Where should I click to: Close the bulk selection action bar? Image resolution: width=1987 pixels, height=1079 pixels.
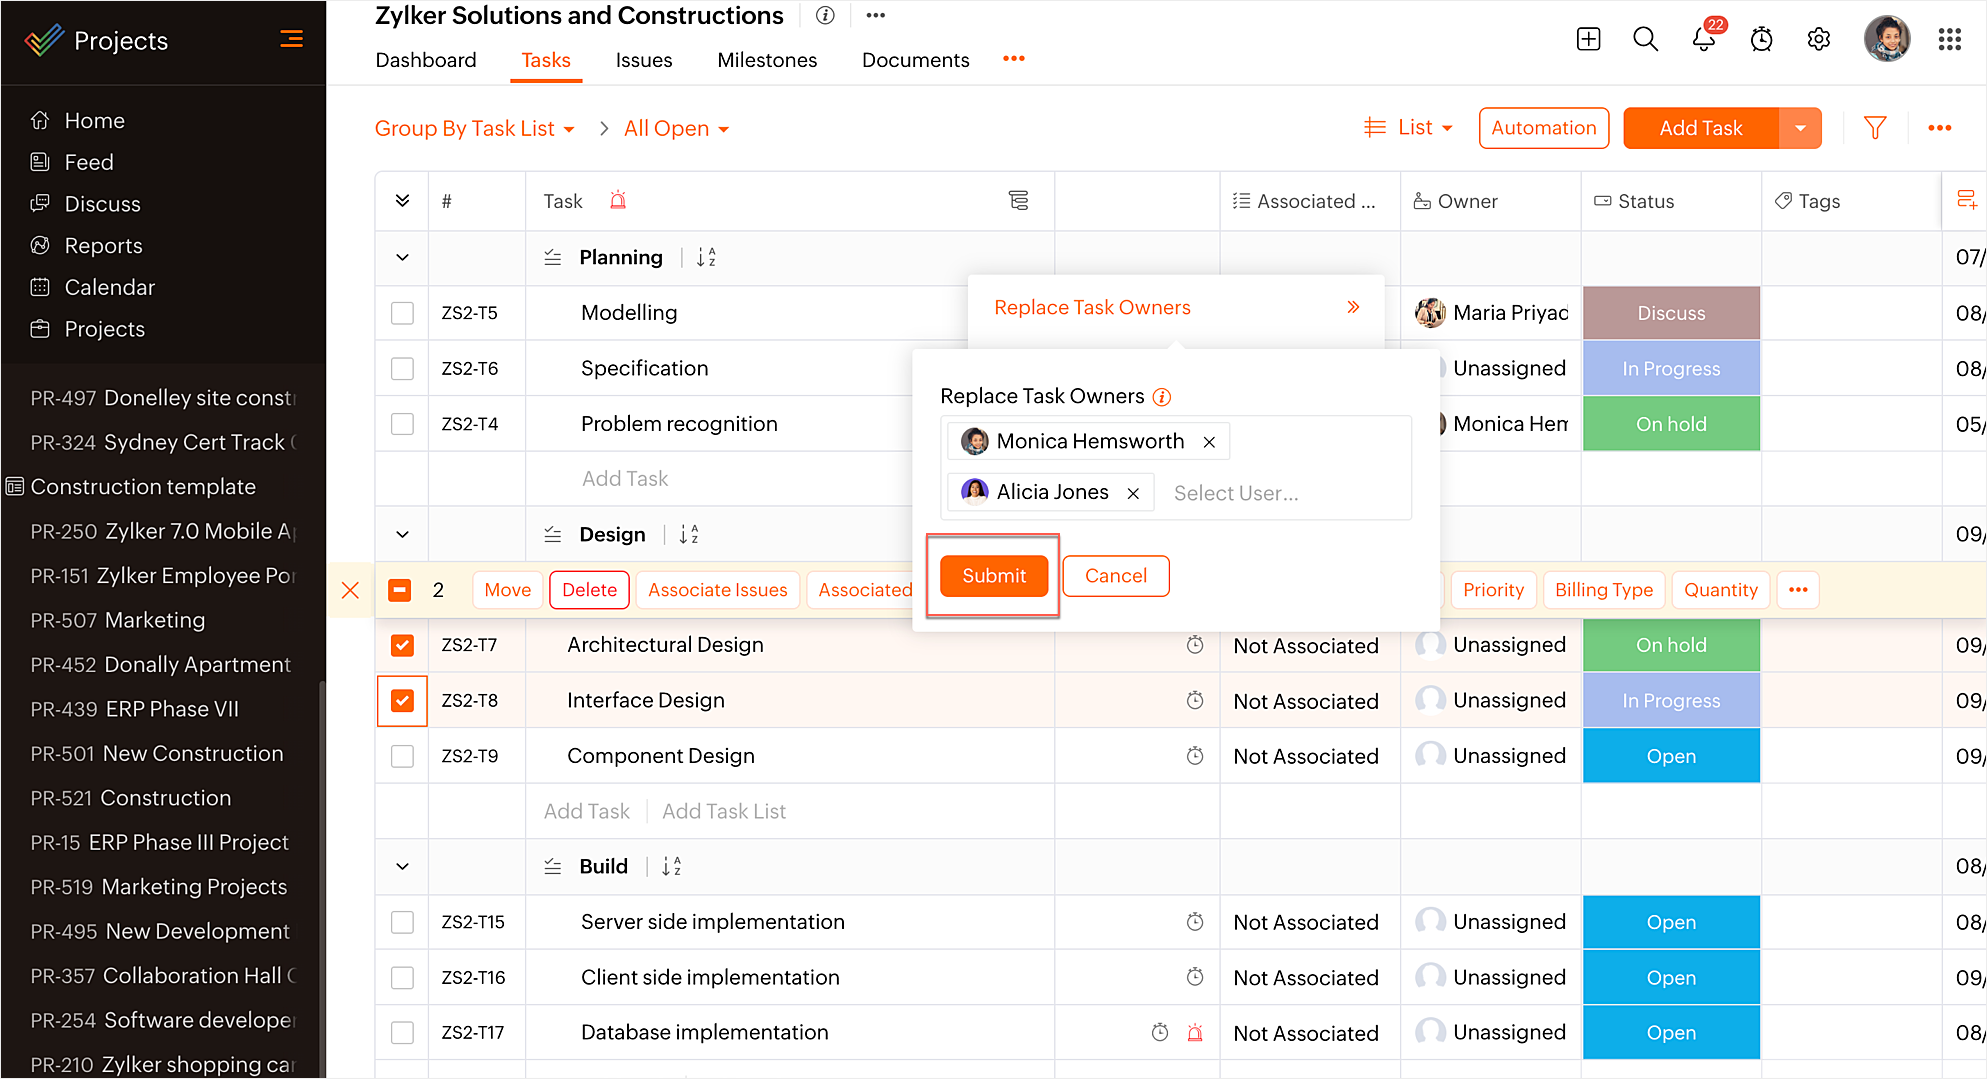click(x=350, y=590)
